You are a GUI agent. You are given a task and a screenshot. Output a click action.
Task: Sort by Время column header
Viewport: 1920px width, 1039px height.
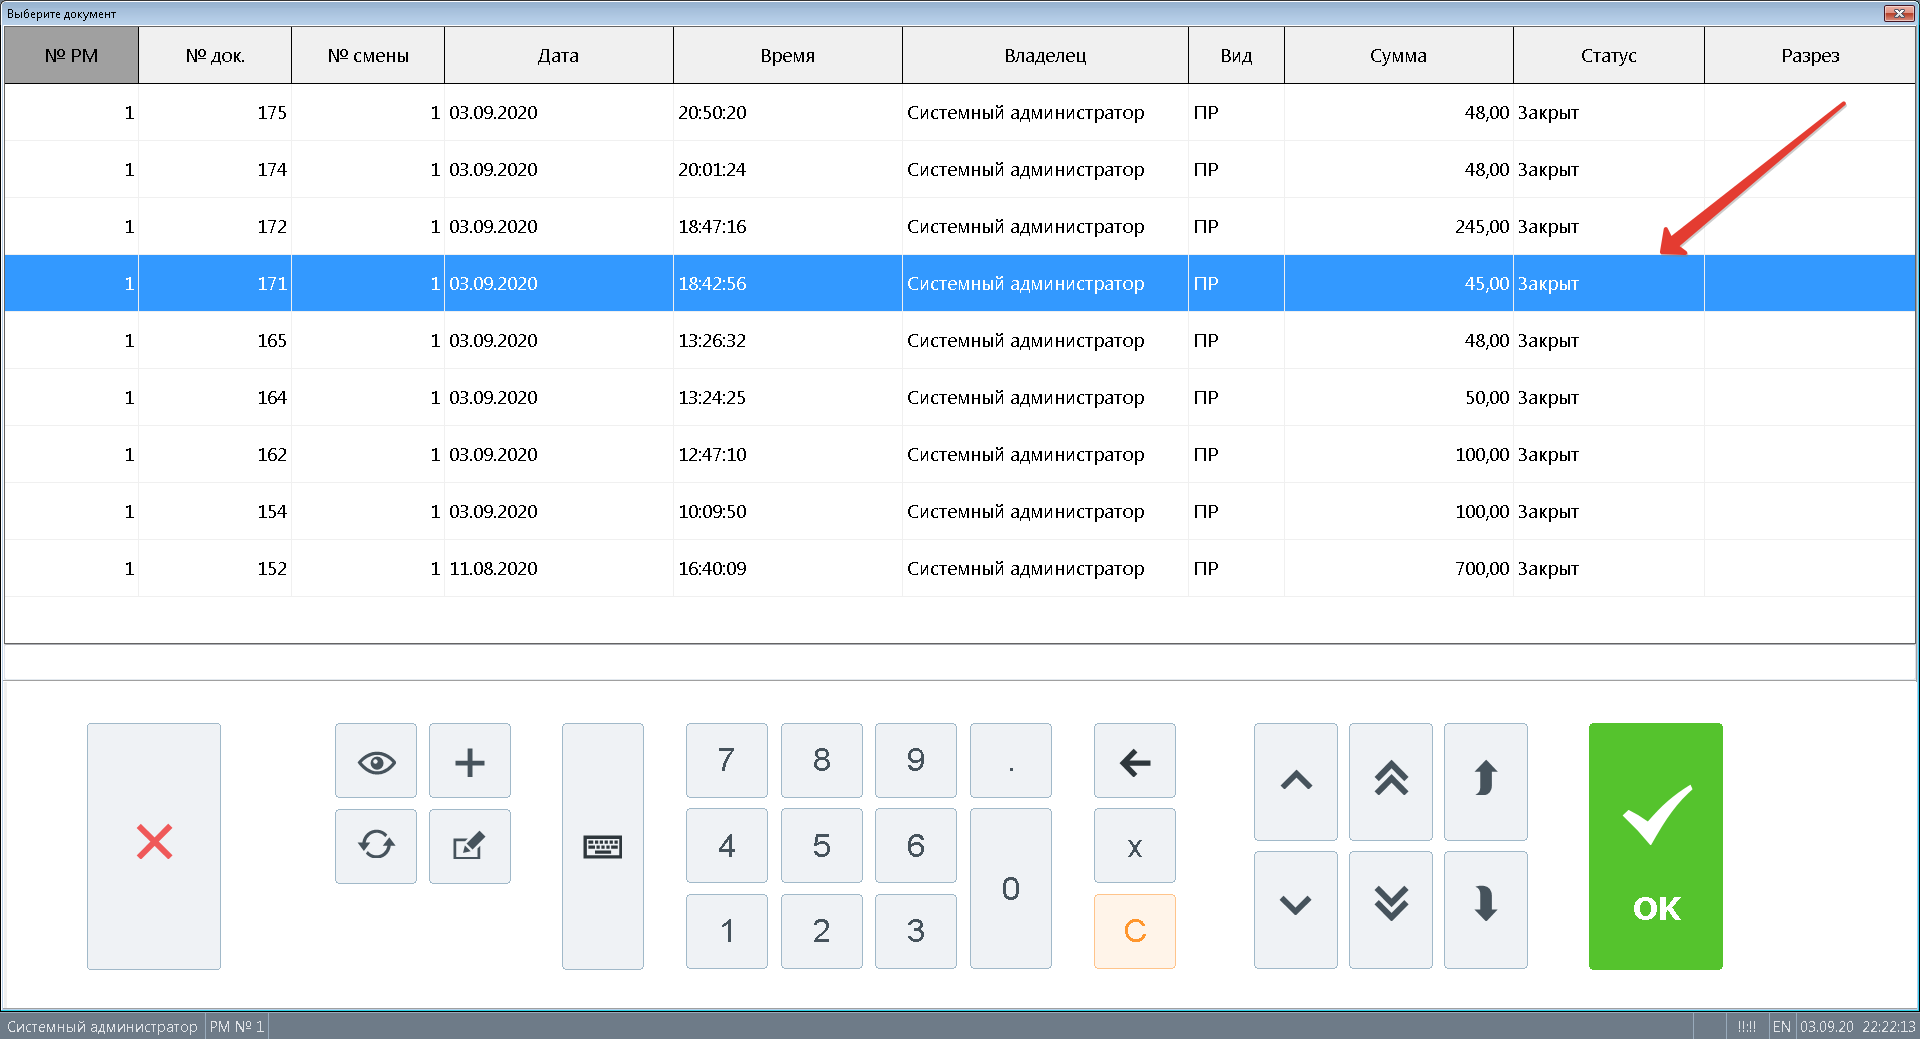788,55
